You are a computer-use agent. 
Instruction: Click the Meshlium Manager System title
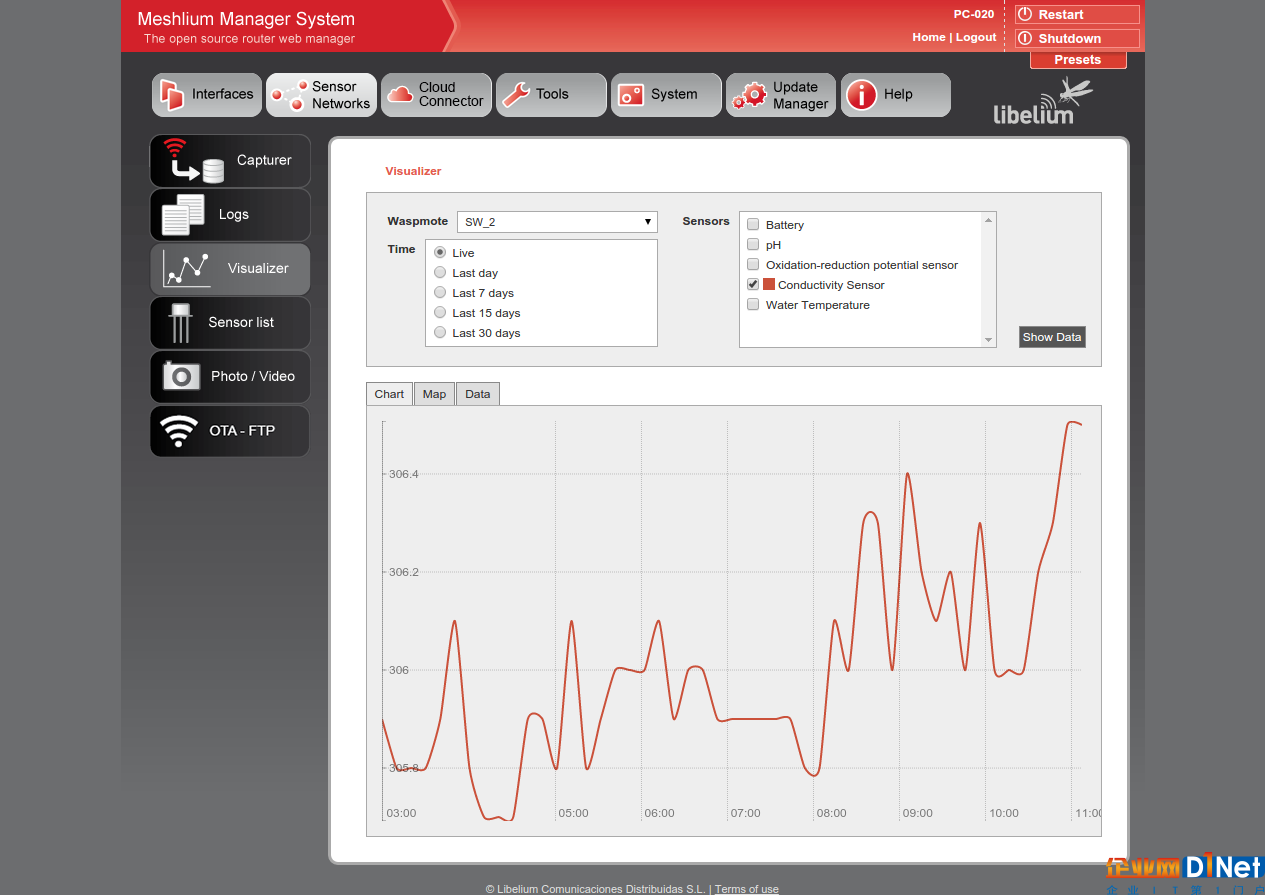(x=246, y=19)
